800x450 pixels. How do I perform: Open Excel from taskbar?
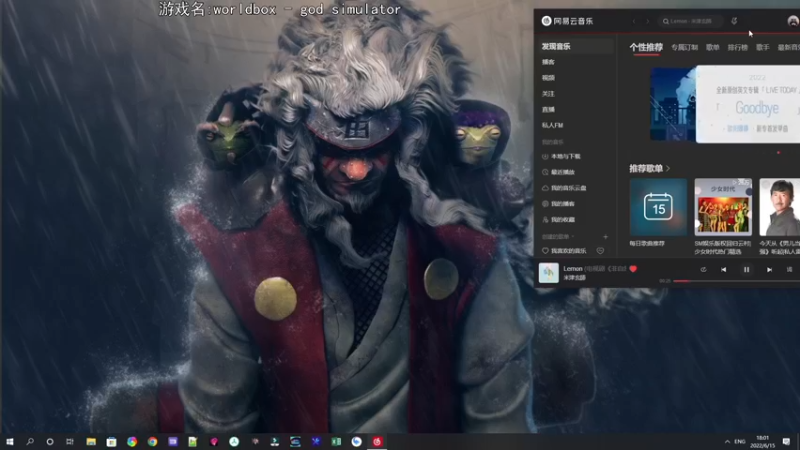pos(336,441)
